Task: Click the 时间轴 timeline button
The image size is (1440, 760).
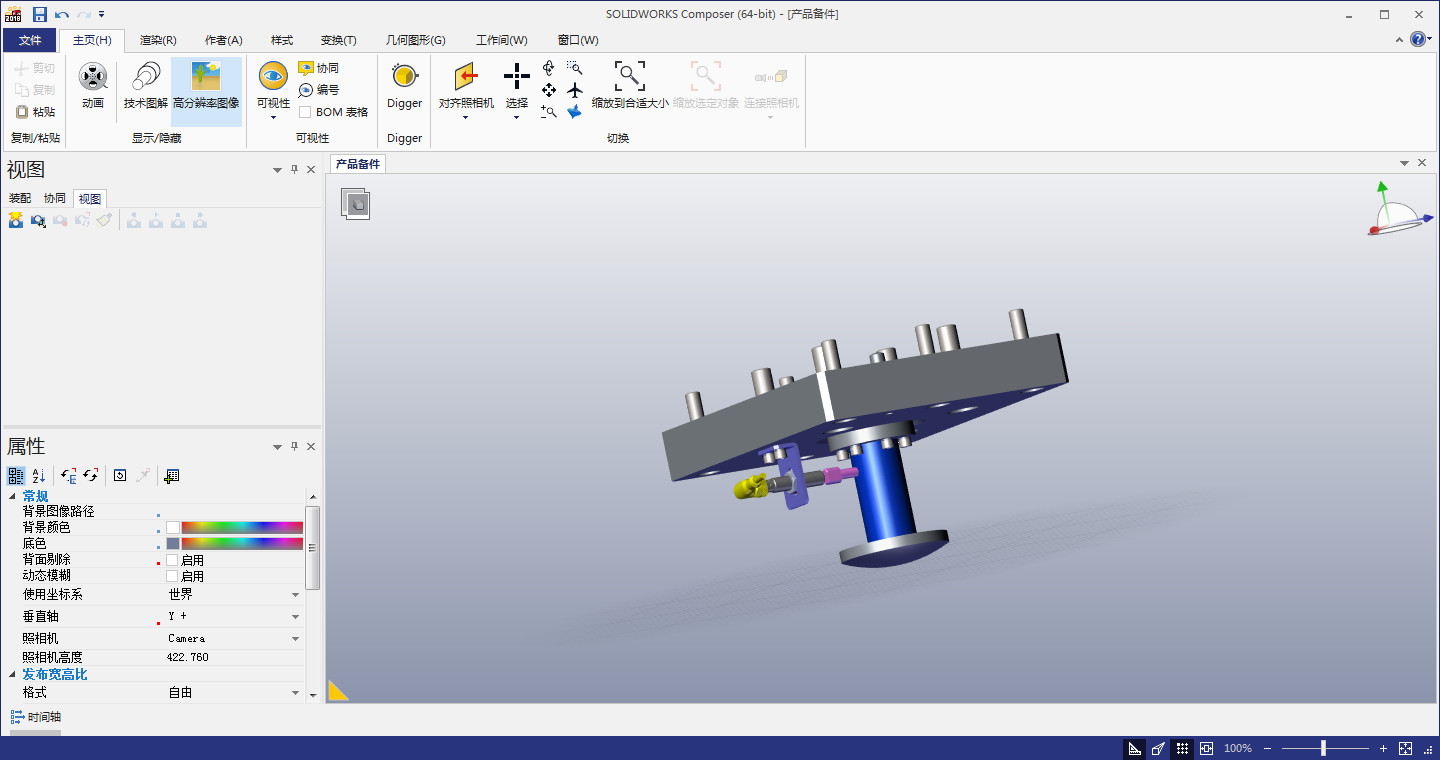Action: (36, 717)
